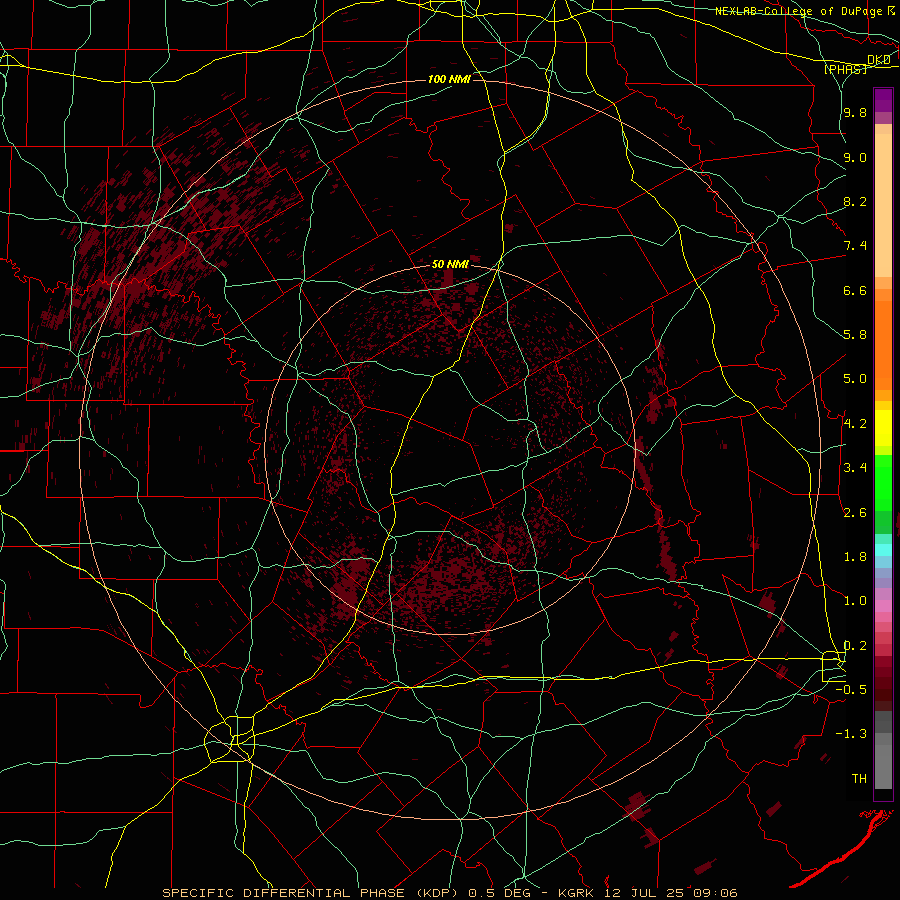Pick the bright green swatch beside 3.4

click(x=883, y=482)
